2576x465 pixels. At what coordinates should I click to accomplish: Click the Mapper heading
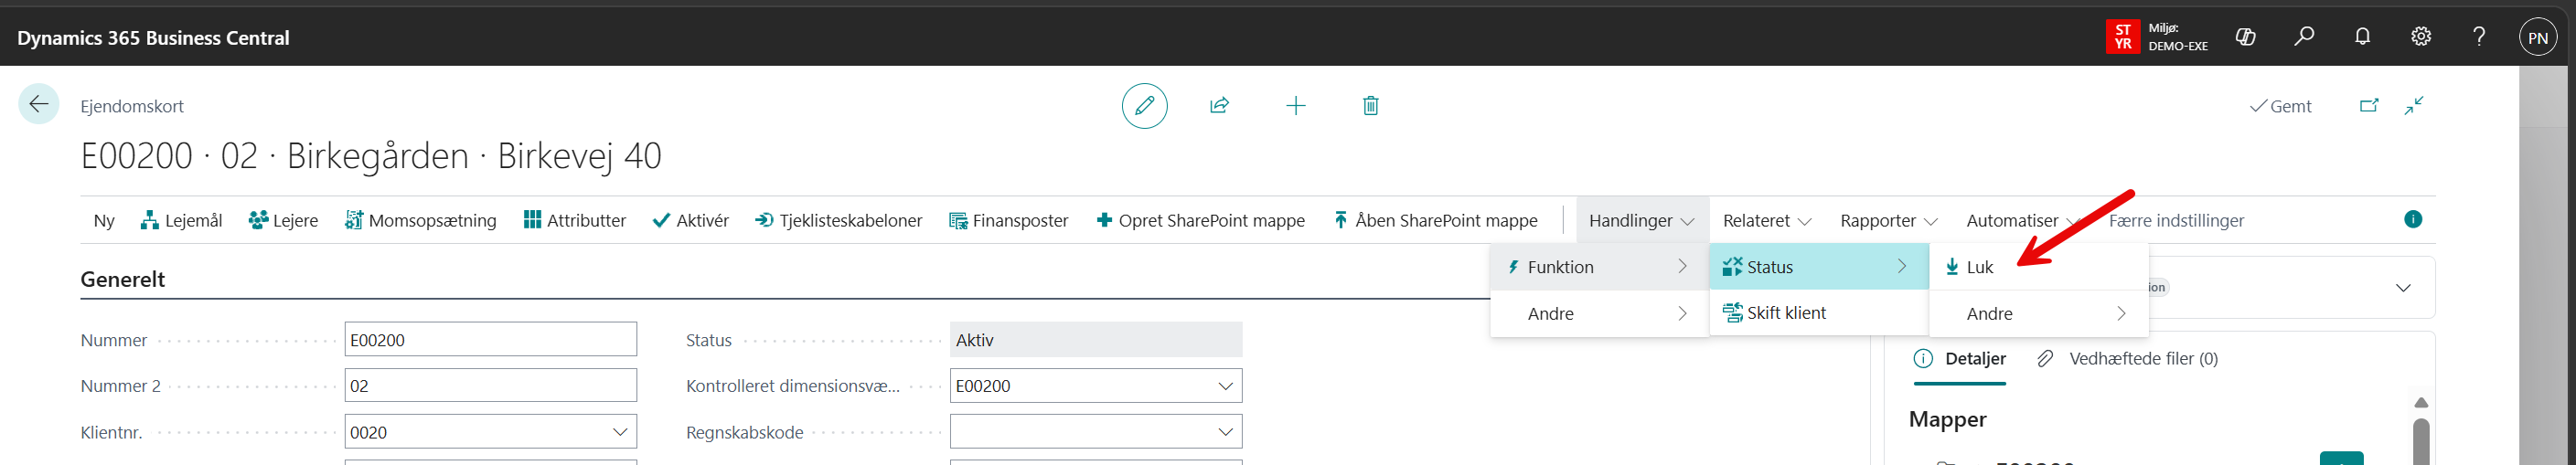[1947, 419]
